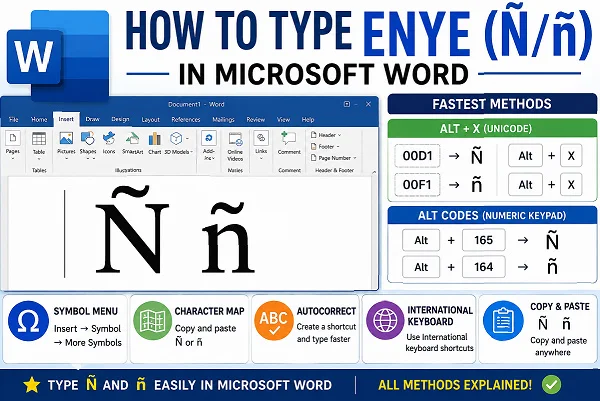Click the blue Word logo
Viewport: 600px width, 401px height.
pos(57,55)
